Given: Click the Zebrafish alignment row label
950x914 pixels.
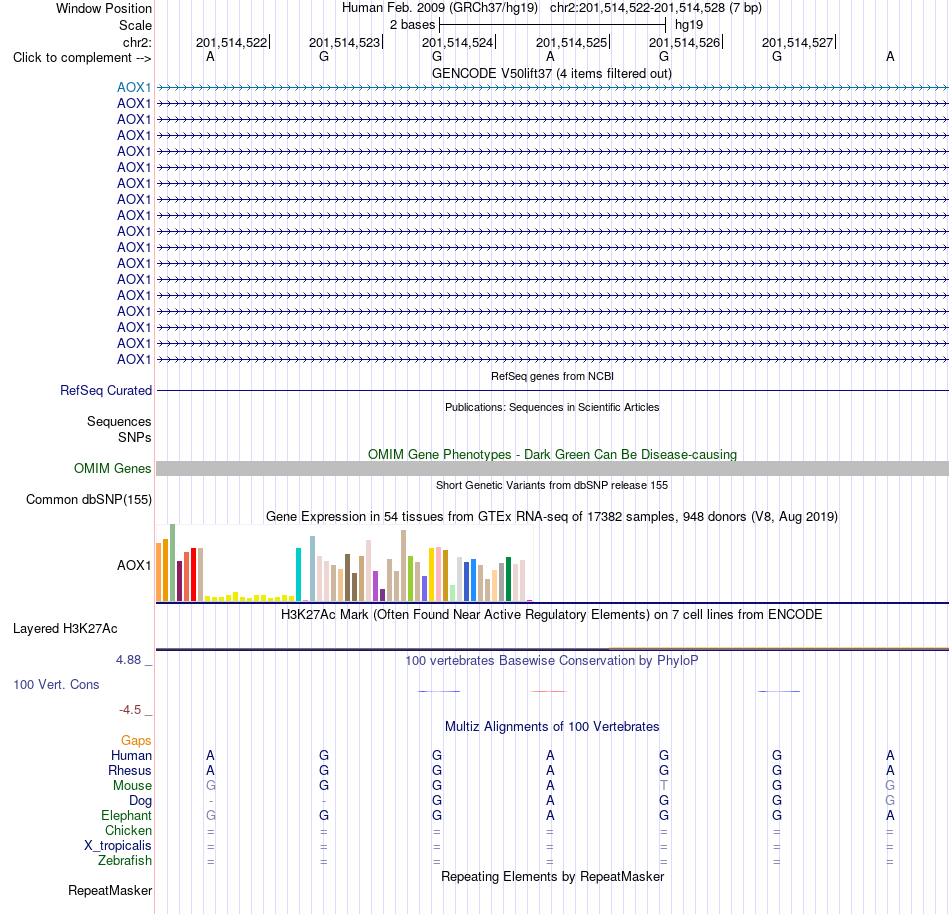Looking at the screenshot, I should coord(125,860).
